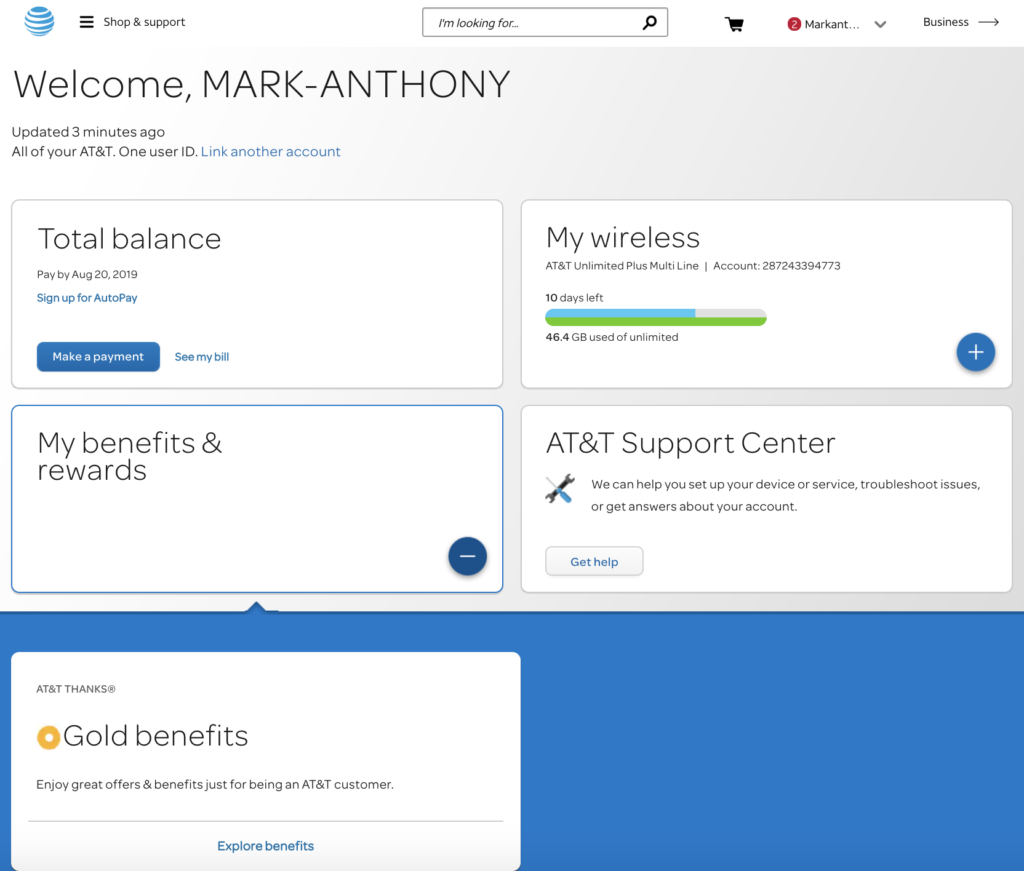The image size is (1024, 871).
Task: Click the Make a payment button
Action: (98, 356)
